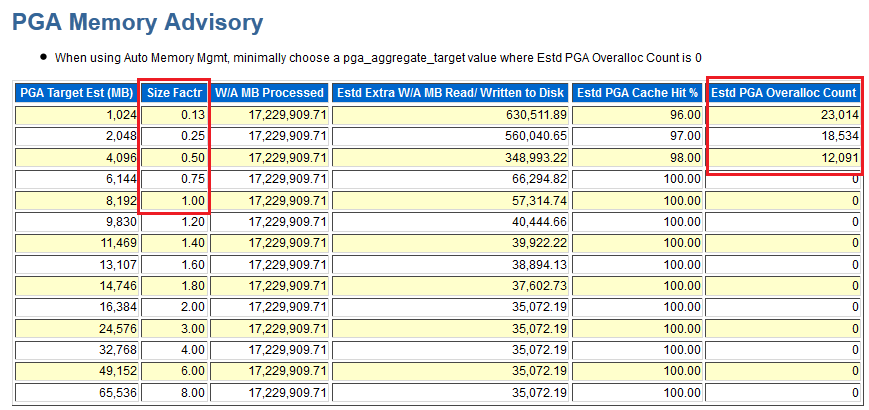The image size is (869, 410).
Task: Click the 96.00 cache hit percentage cell
Action: pos(637,115)
